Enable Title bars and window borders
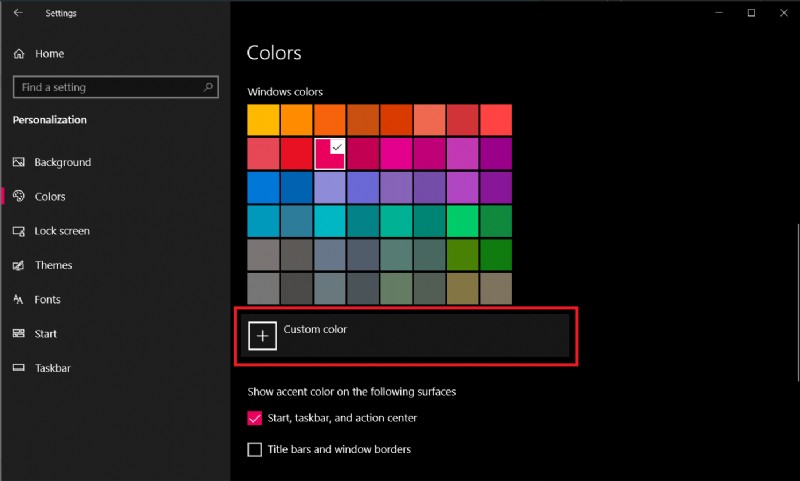 (x=255, y=450)
